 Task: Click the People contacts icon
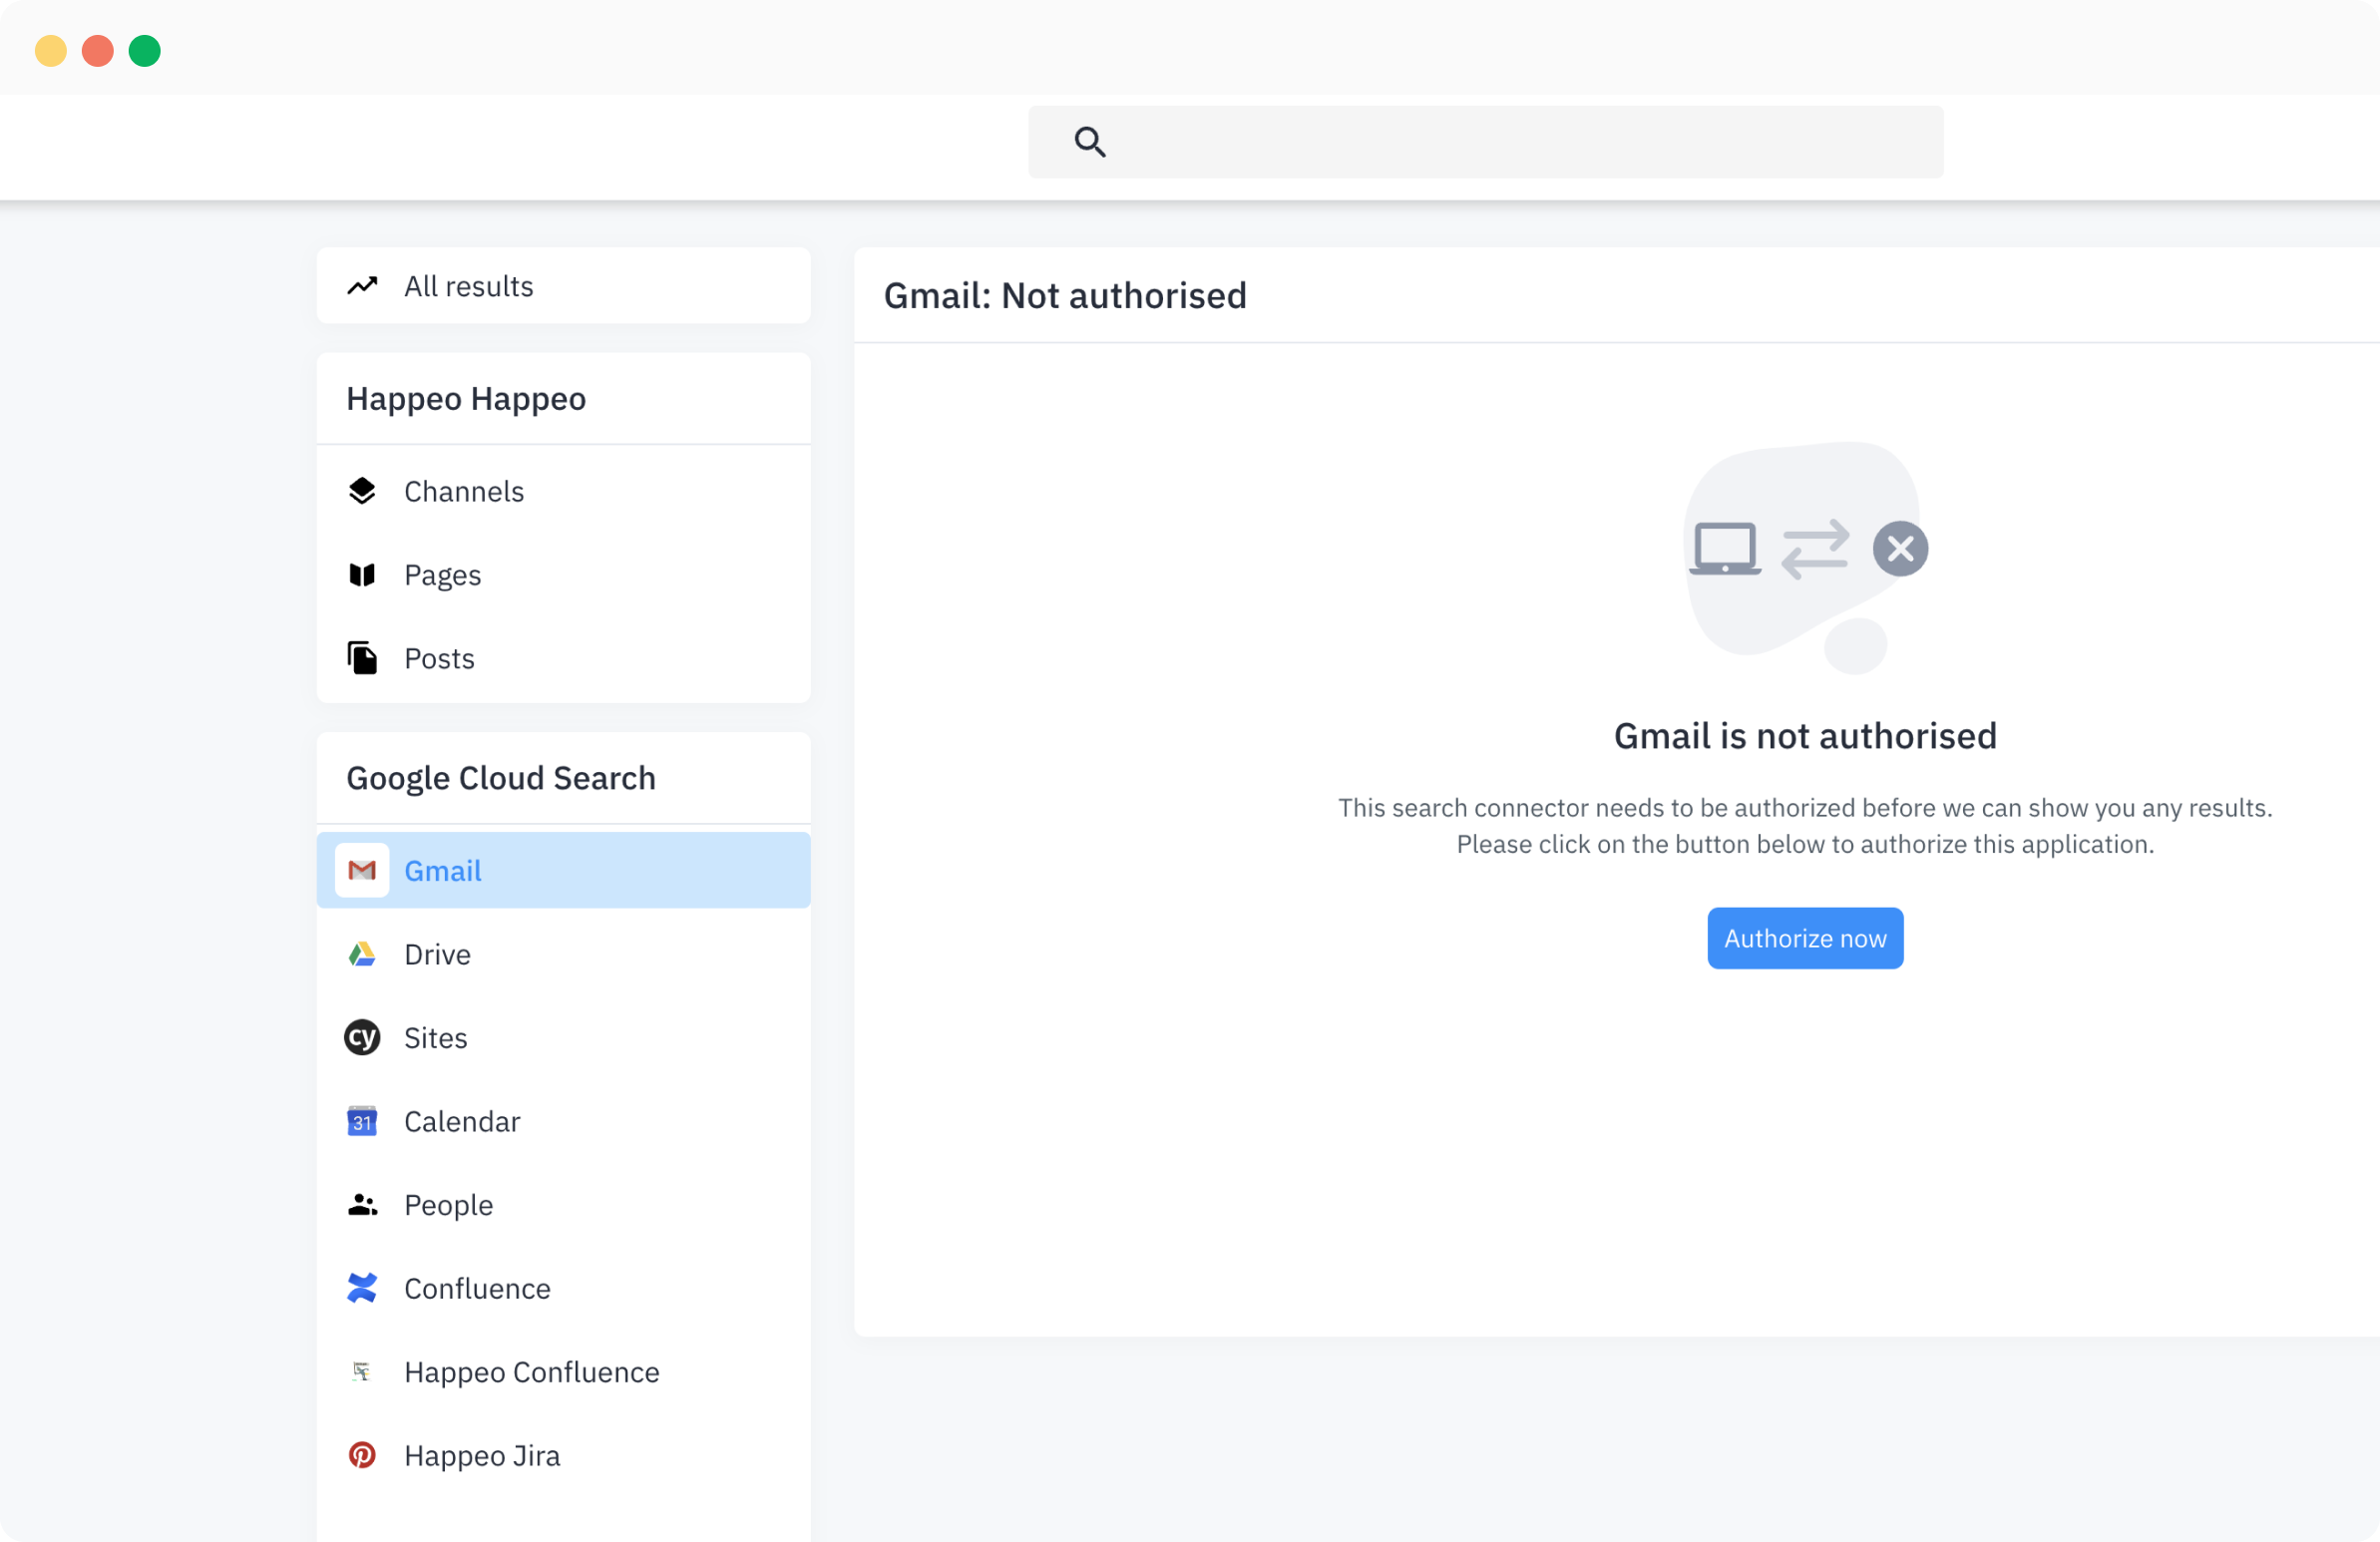pos(362,1205)
